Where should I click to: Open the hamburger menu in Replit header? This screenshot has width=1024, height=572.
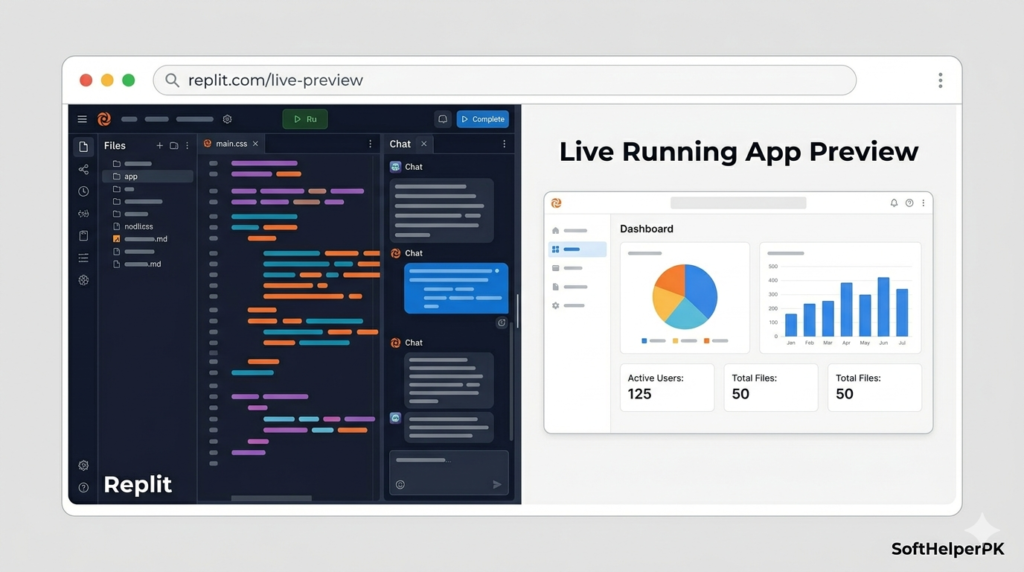82,119
